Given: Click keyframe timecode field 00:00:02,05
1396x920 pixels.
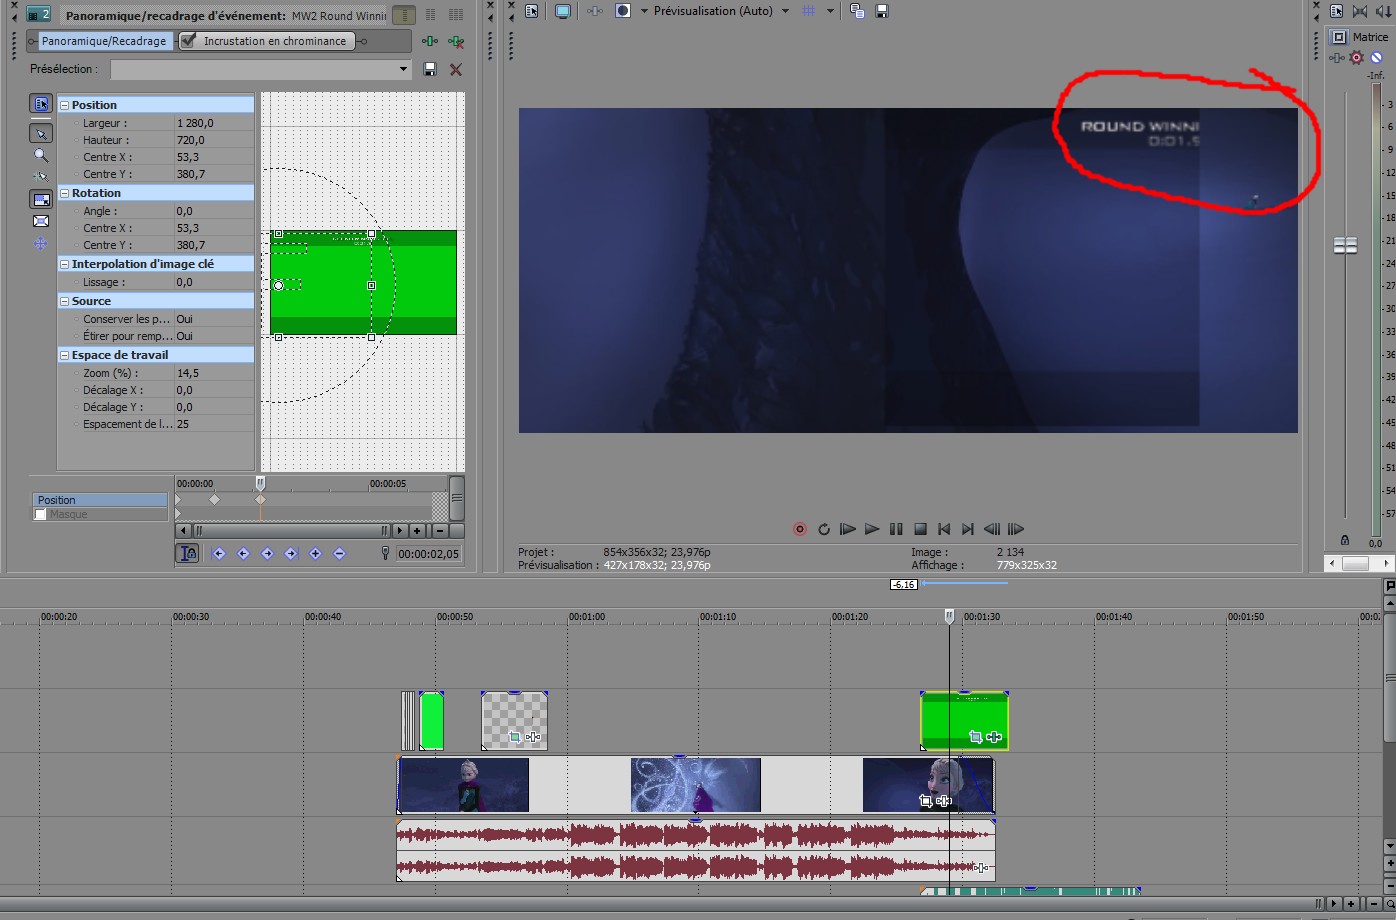Looking at the screenshot, I should [x=429, y=553].
